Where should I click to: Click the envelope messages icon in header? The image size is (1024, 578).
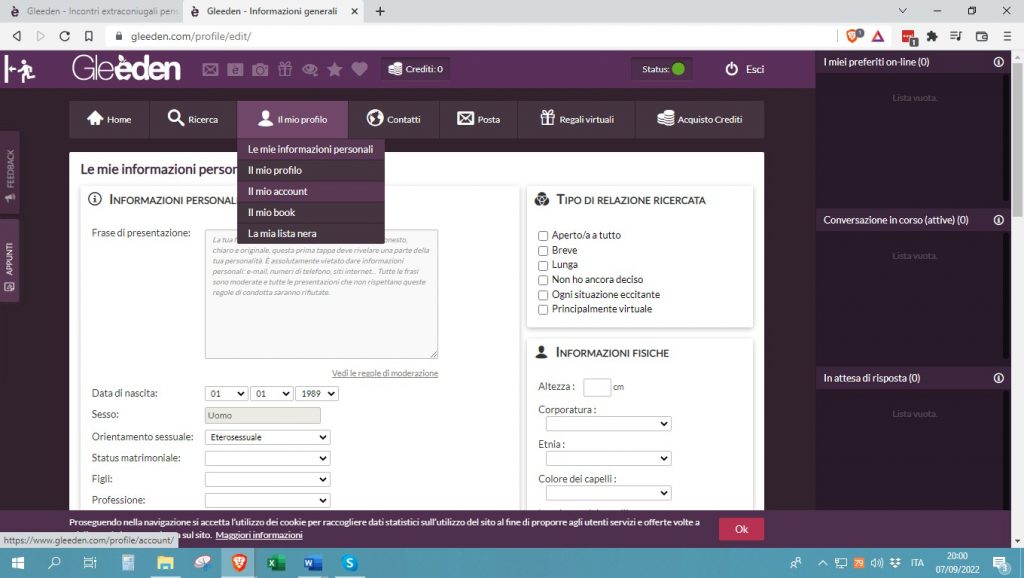tap(210, 69)
